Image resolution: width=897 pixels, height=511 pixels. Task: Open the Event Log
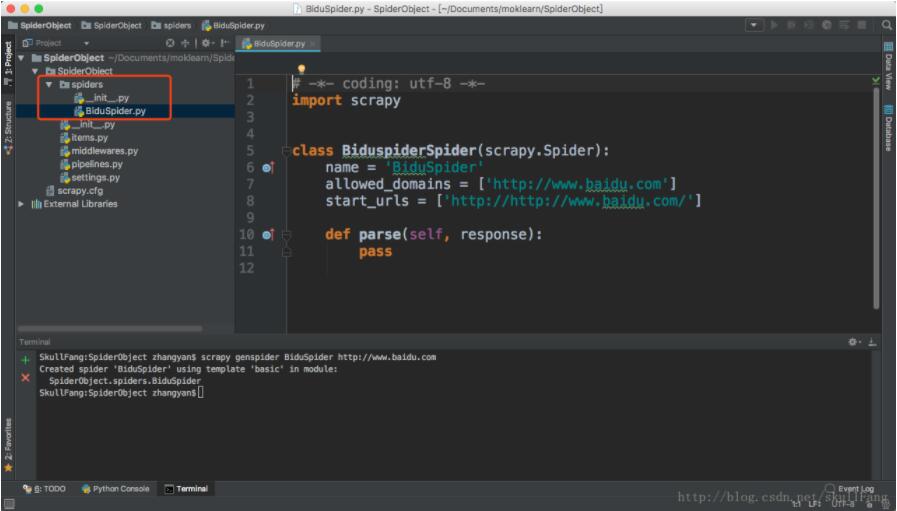850,489
